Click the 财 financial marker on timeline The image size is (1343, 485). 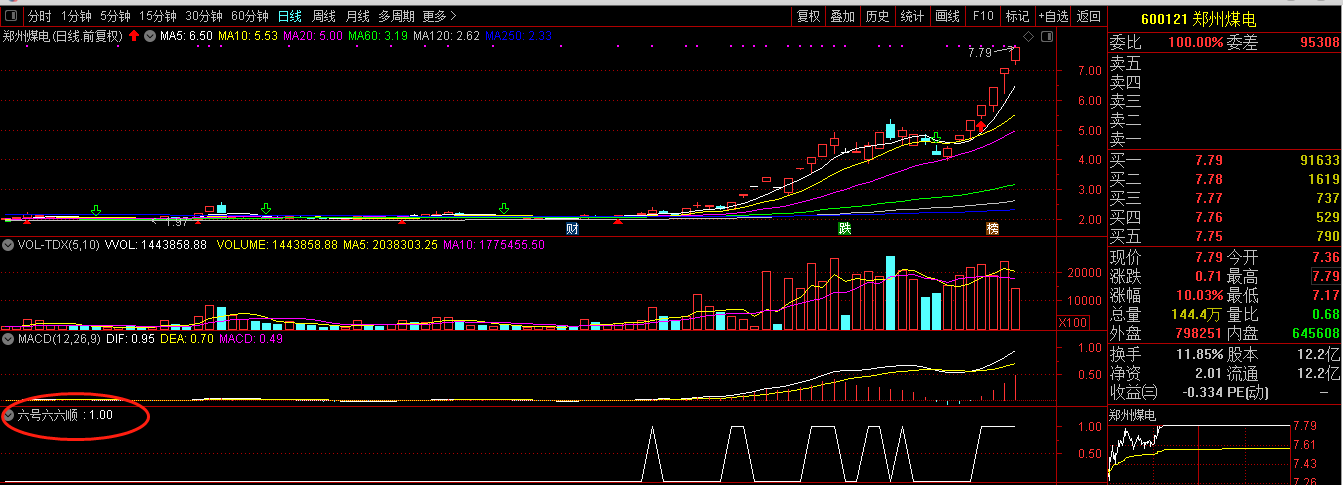(x=573, y=229)
